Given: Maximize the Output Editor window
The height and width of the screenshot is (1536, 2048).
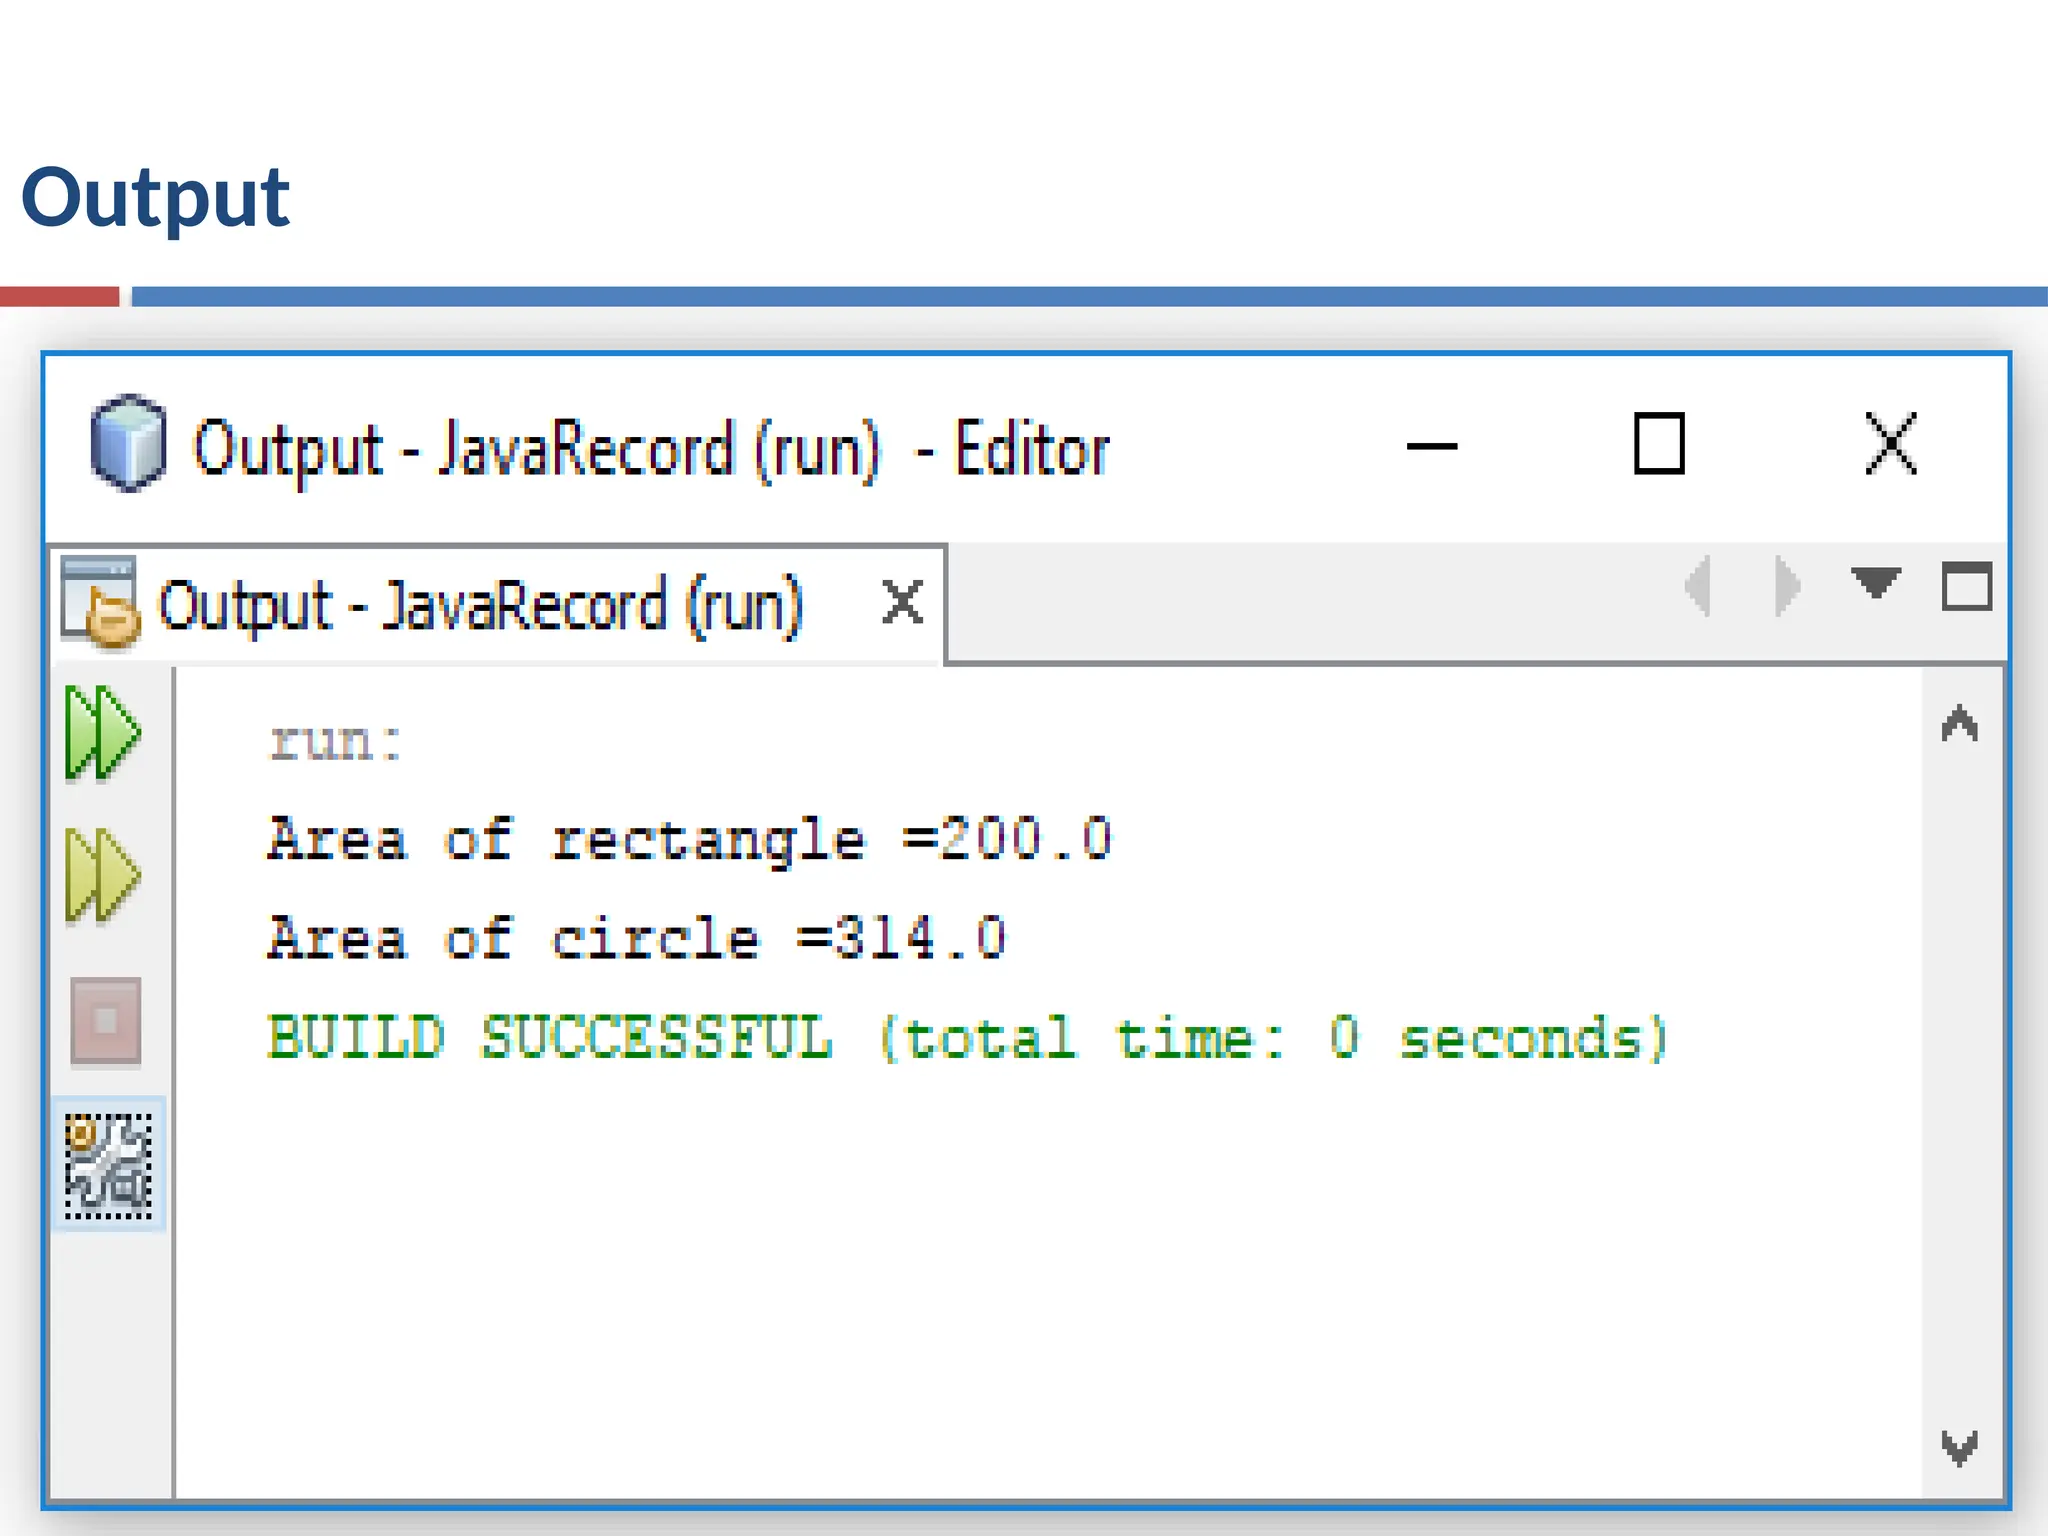Looking at the screenshot, I should (1659, 444).
